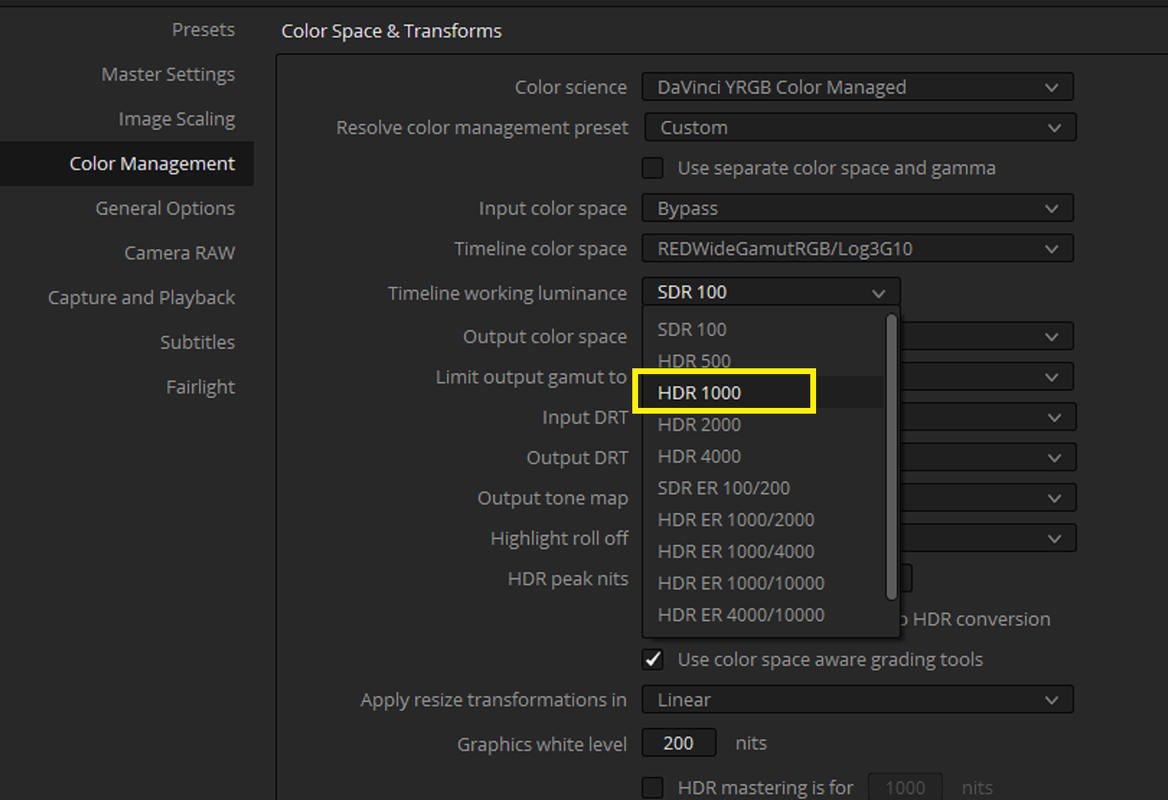Switch to Capture and Playback settings
The height and width of the screenshot is (800, 1168).
tap(142, 298)
